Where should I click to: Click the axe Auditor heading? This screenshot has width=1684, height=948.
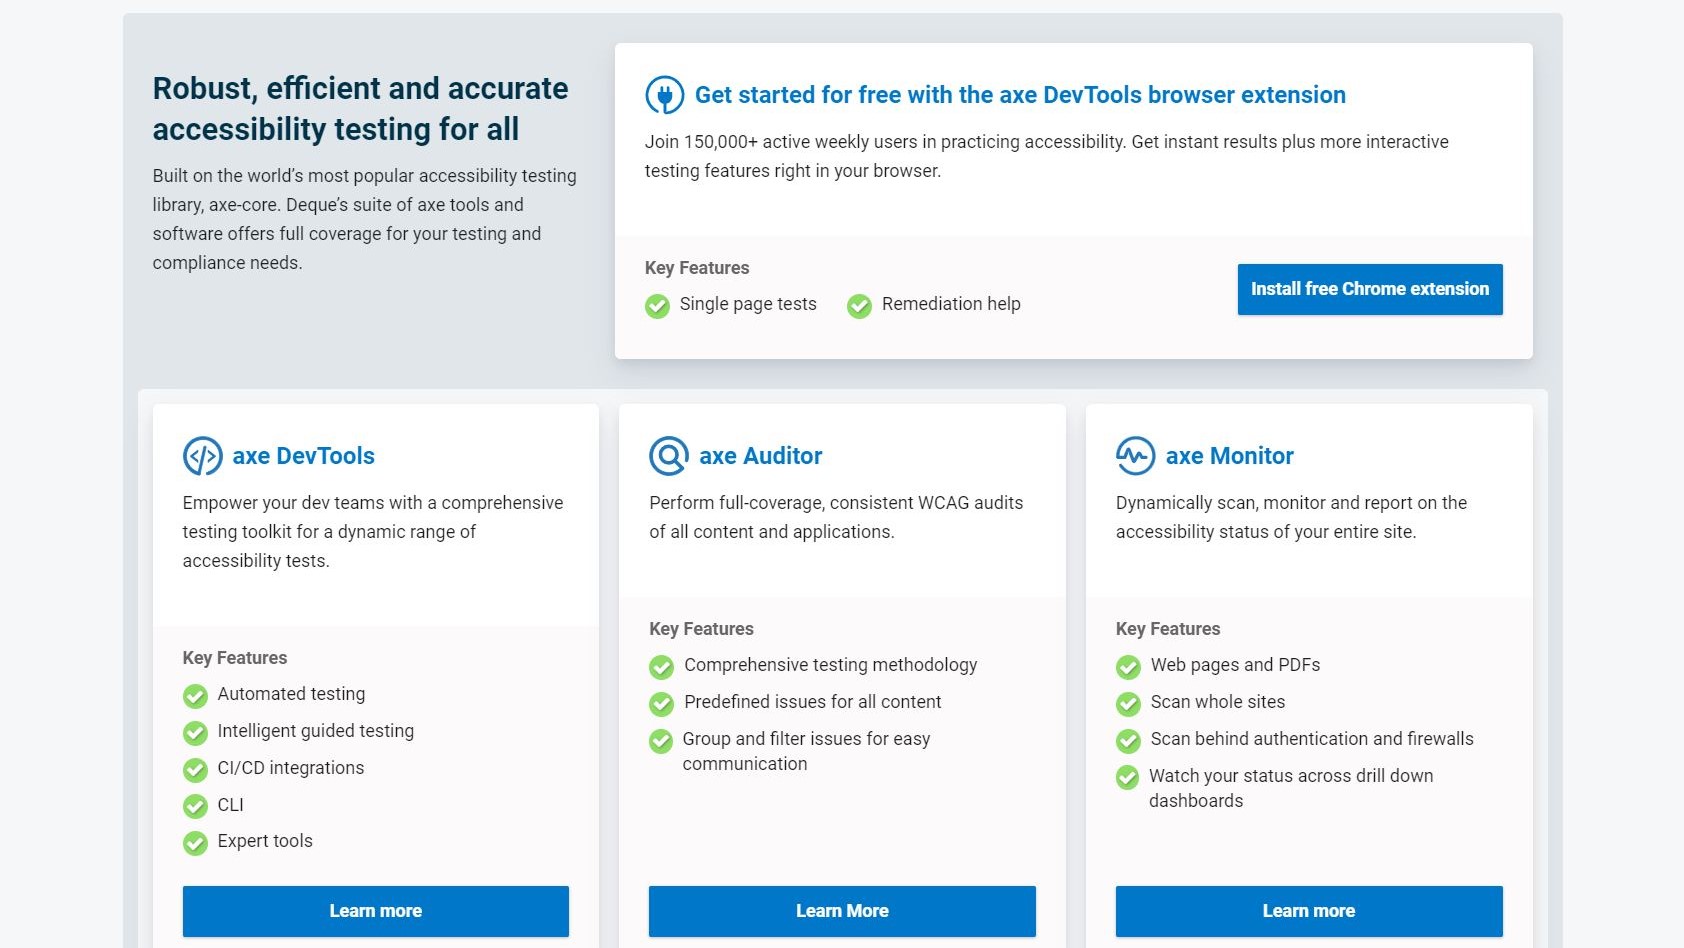[761, 456]
